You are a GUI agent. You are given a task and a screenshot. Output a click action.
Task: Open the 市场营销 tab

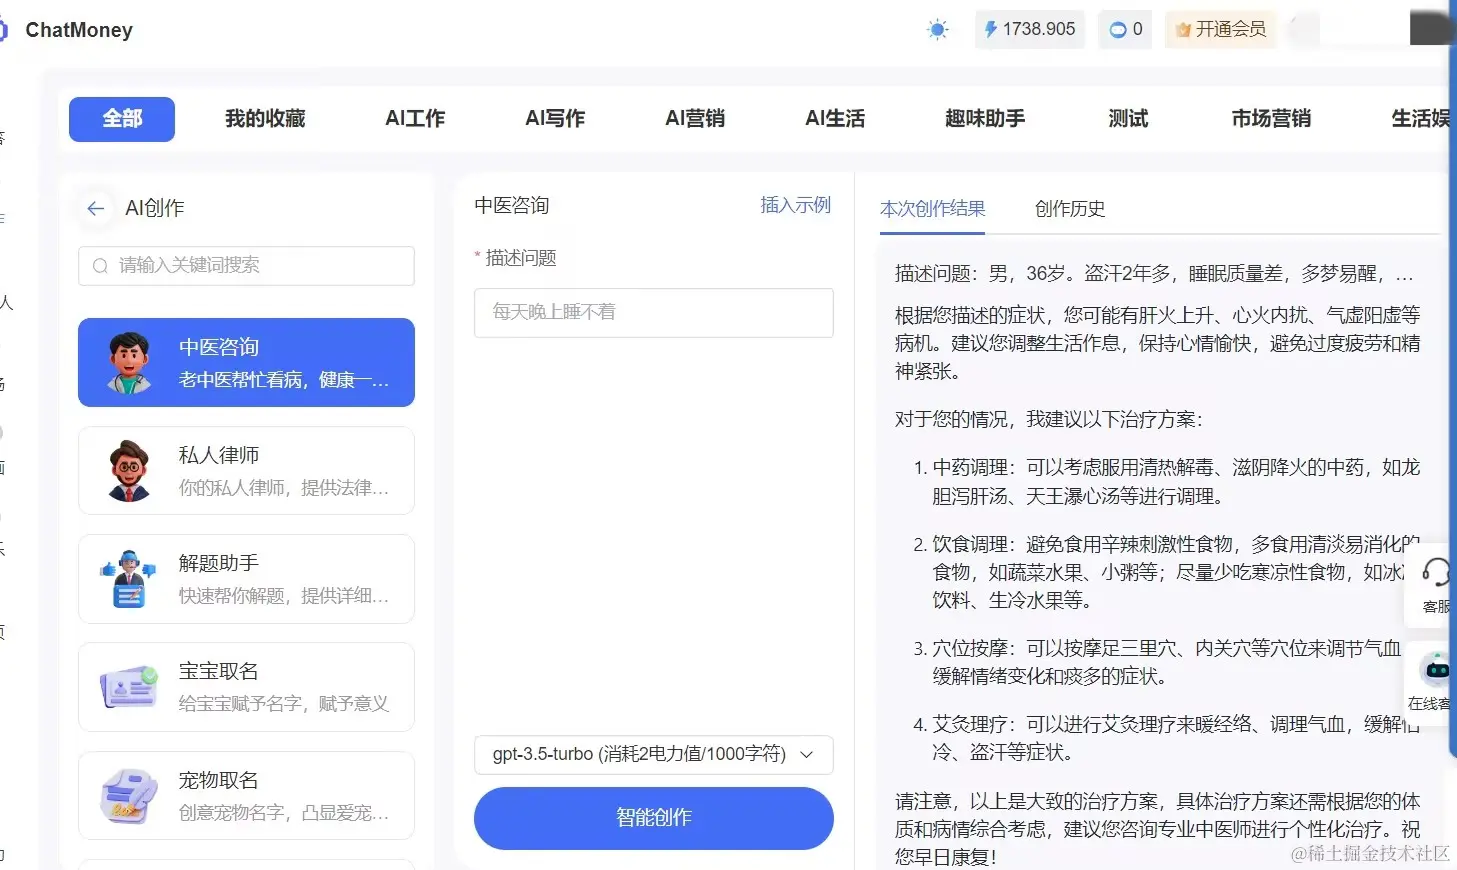(1271, 119)
